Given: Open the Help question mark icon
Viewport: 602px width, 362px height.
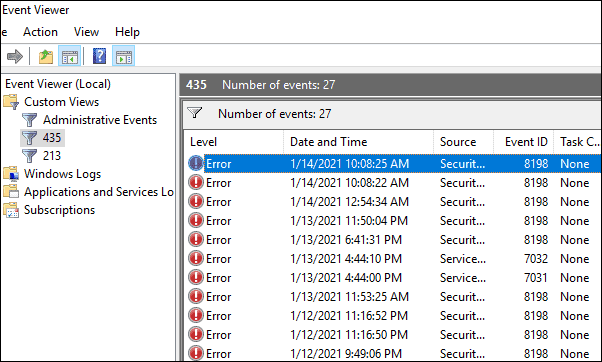Looking at the screenshot, I should point(99,56).
